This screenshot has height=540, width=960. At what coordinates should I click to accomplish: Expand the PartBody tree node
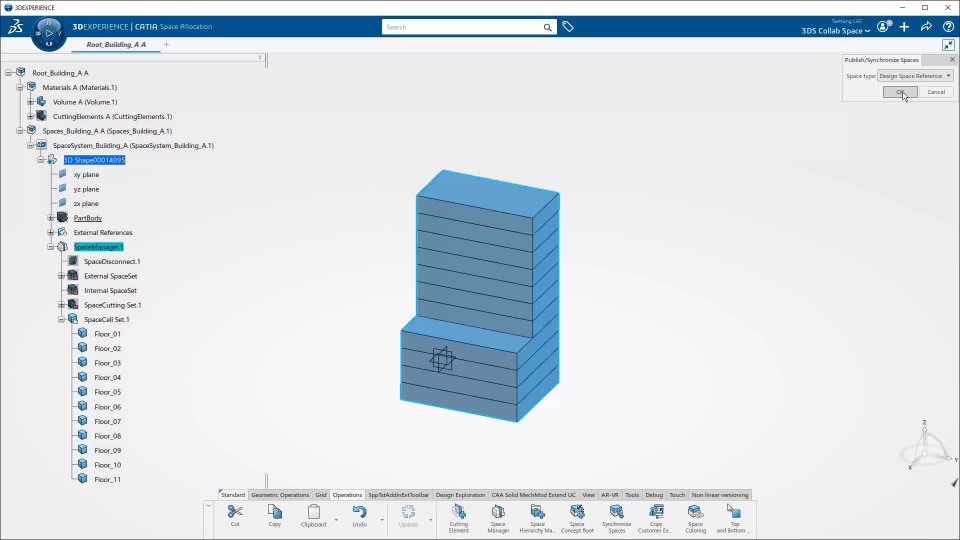point(51,218)
